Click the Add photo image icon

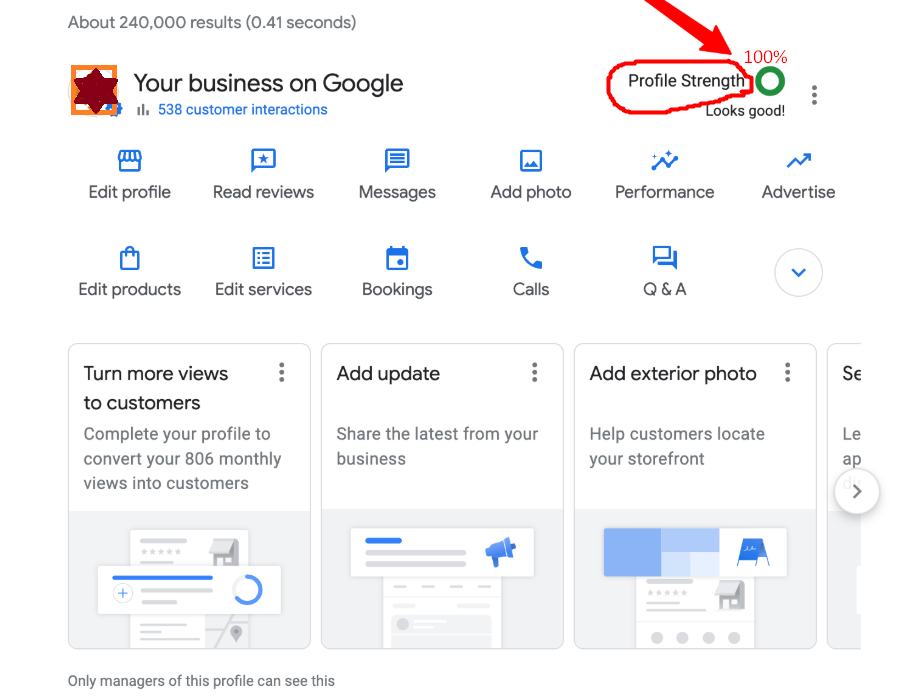(x=531, y=161)
